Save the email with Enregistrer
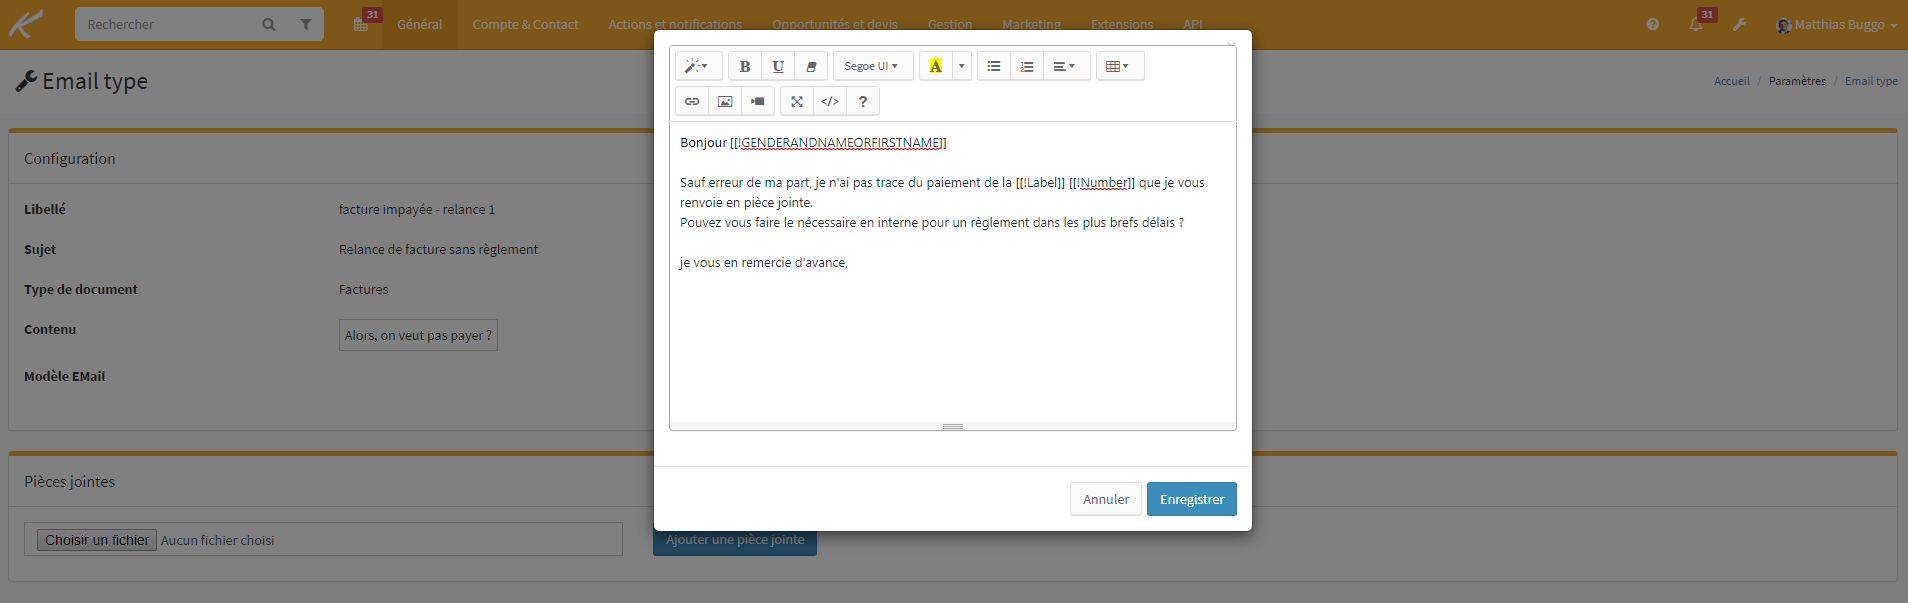The height and width of the screenshot is (603, 1908). (x=1192, y=499)
